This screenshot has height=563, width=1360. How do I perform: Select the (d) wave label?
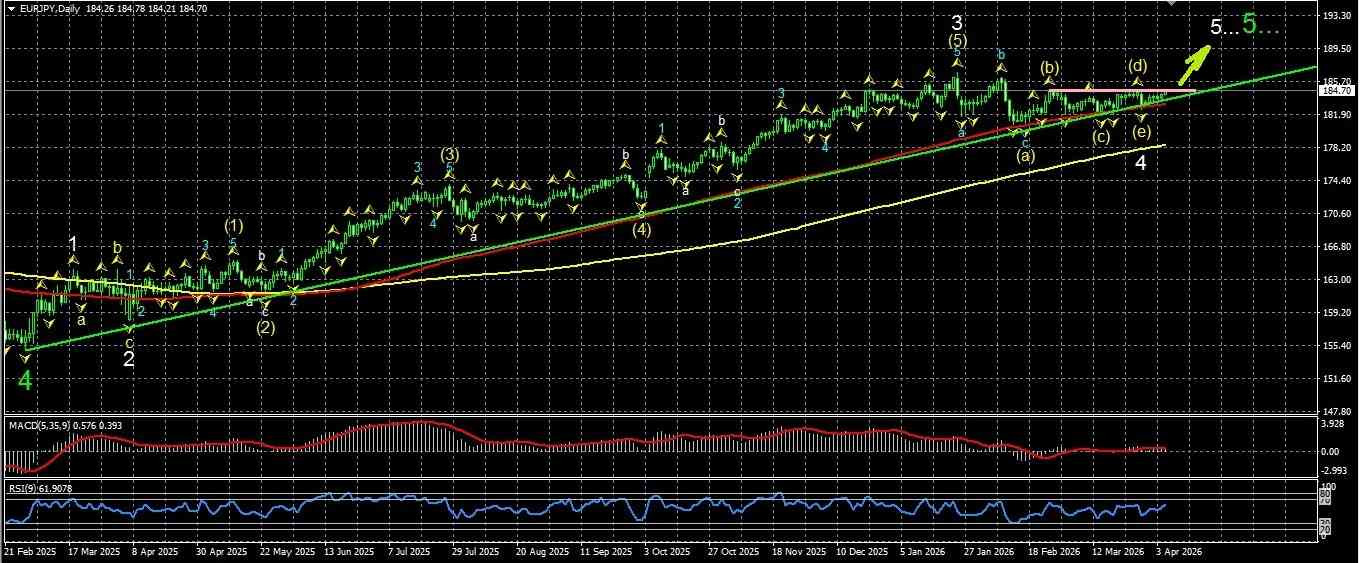coord(1138,66)
